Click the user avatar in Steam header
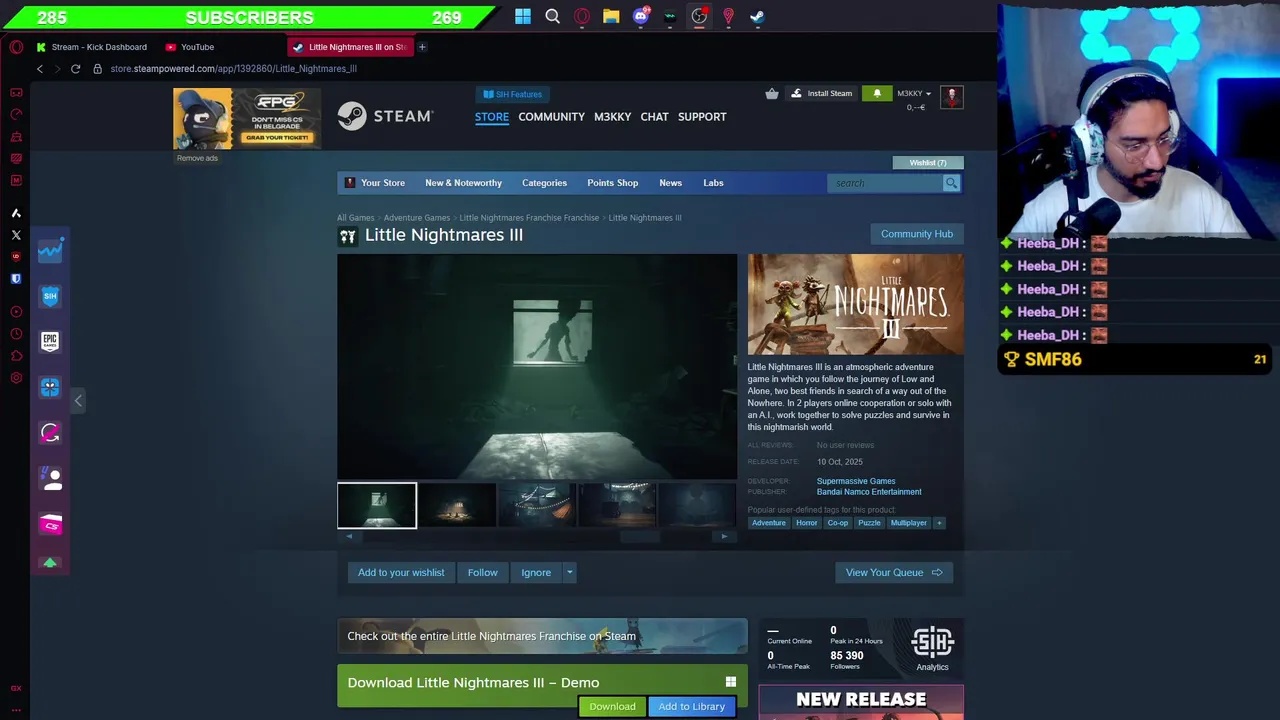Screen dimensions: 1280x720 click(951, 96)
